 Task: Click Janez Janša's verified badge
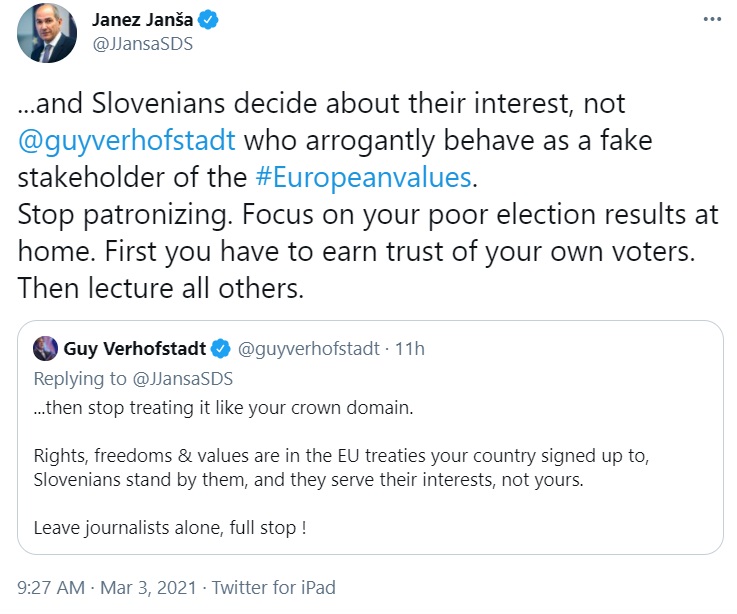click(x=212, y=20)
